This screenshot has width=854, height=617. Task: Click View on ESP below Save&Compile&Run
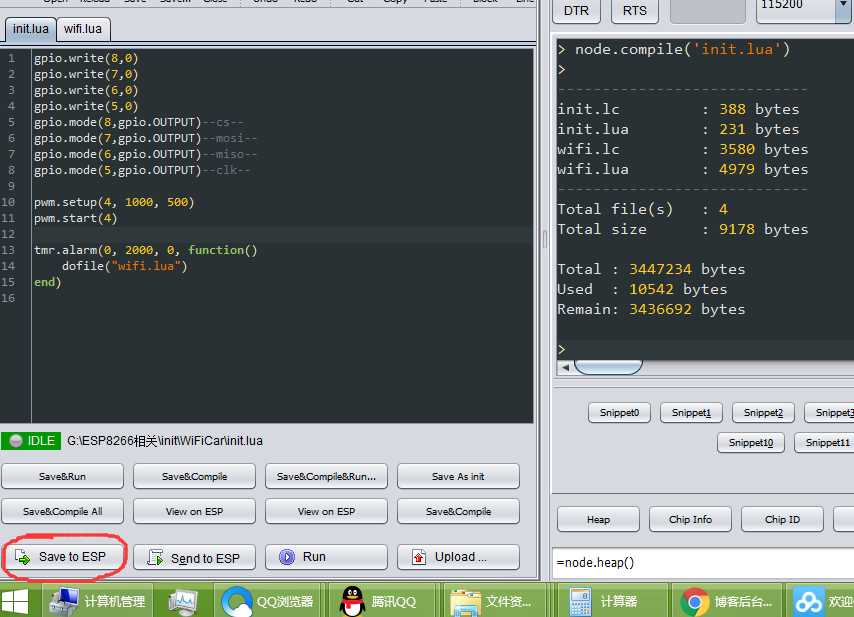point(326,511)
